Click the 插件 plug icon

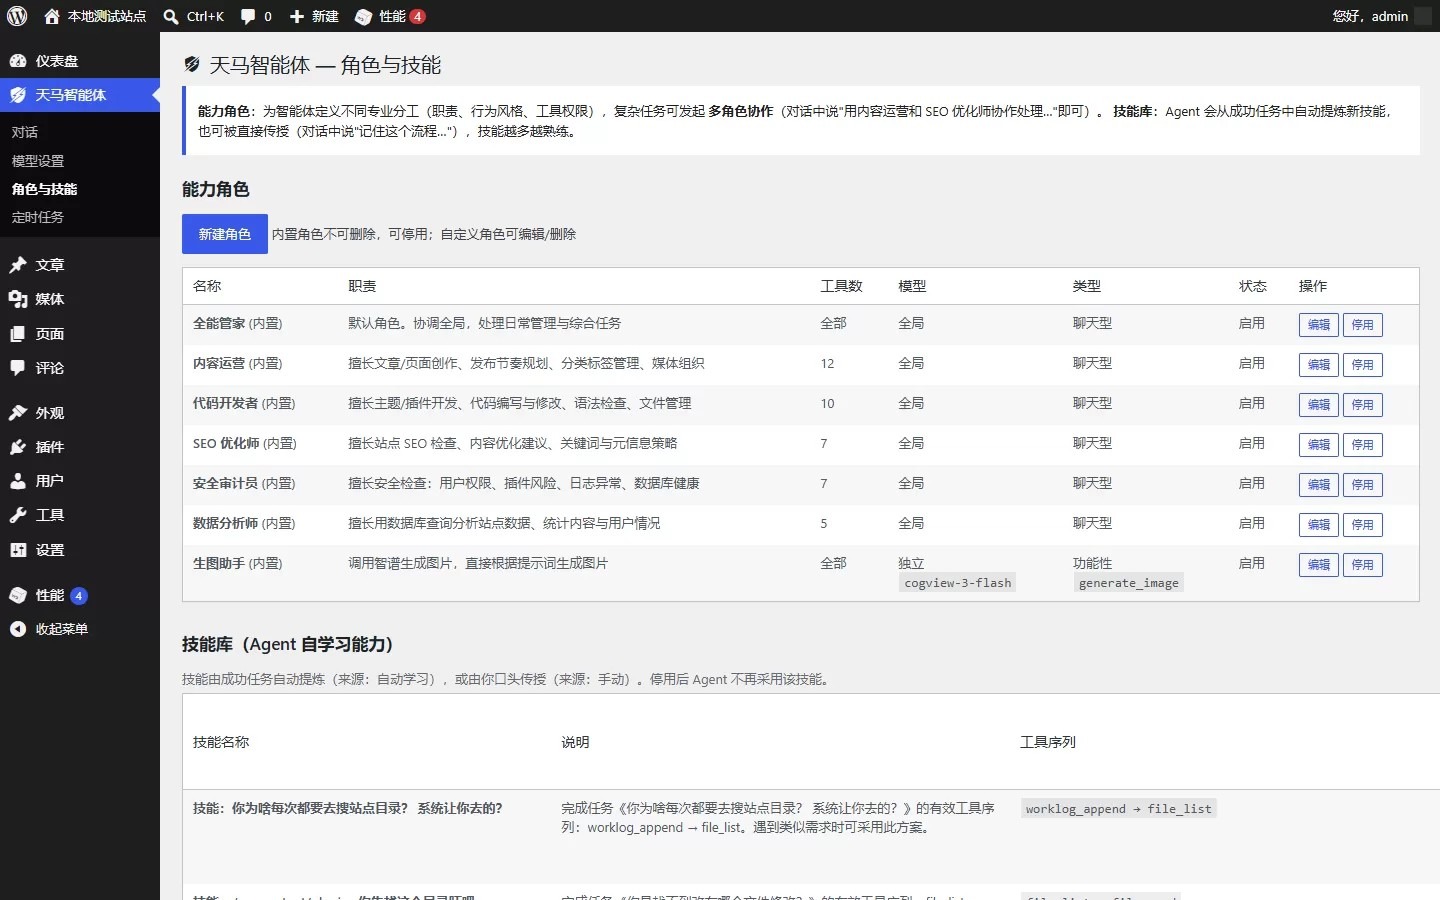click(x=18, y=447)
